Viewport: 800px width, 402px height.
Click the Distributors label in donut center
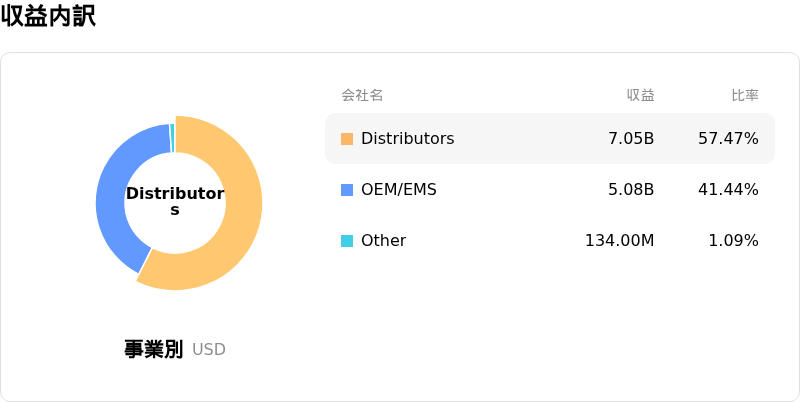coord(175,202)
